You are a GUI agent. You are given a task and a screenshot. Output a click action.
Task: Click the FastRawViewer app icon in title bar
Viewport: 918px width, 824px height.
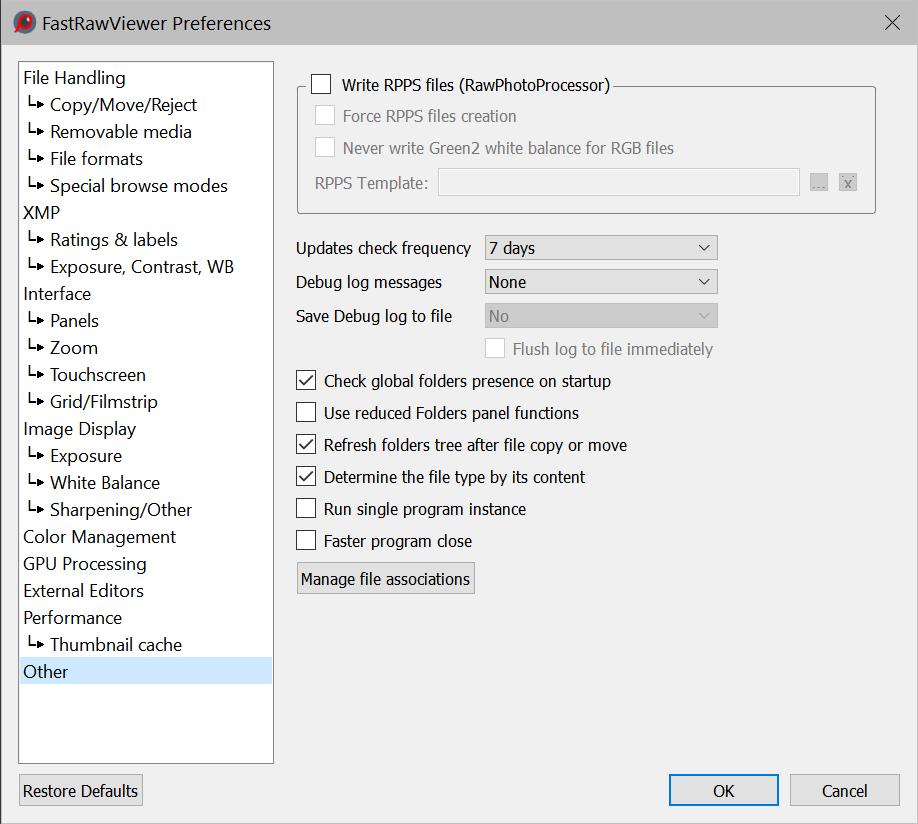[x=24, y=23]
